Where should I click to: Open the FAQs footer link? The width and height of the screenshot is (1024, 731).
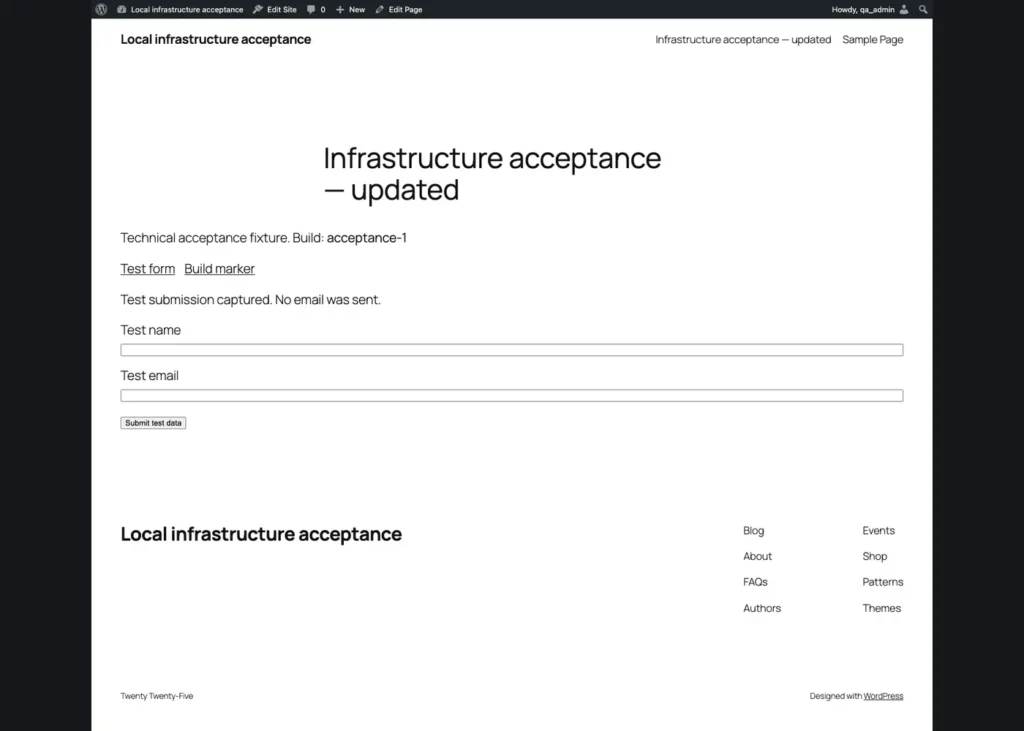coord(755,581)
